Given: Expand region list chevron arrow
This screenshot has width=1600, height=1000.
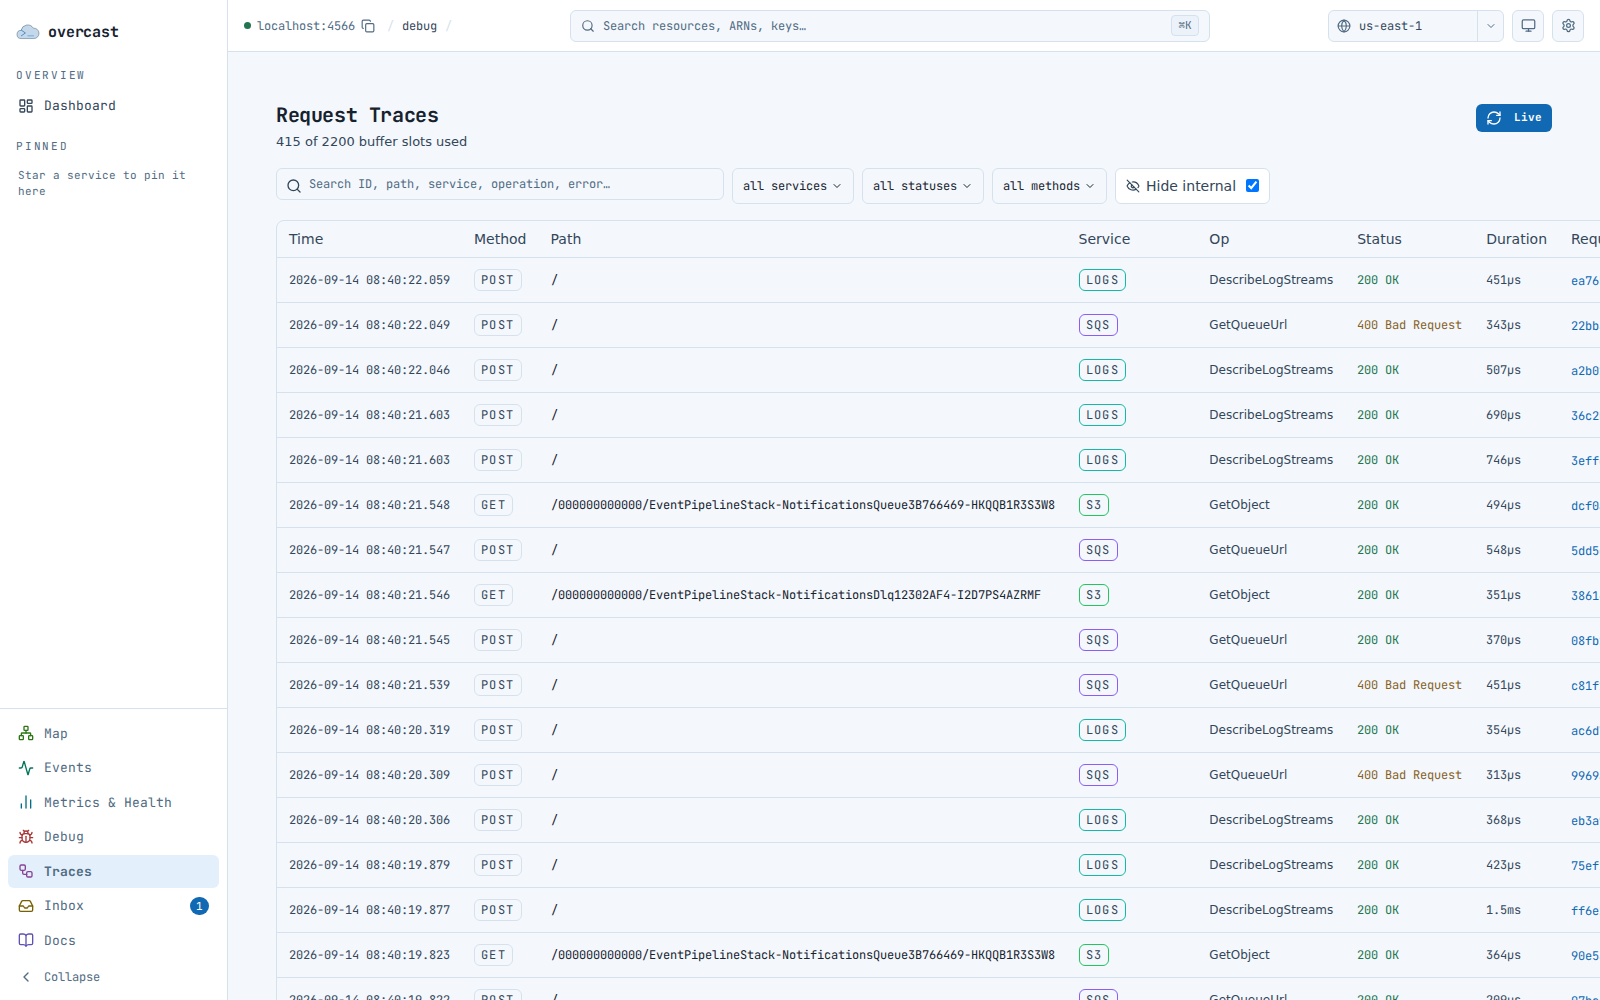Looking at the screenshot, I should [1491, 26].
